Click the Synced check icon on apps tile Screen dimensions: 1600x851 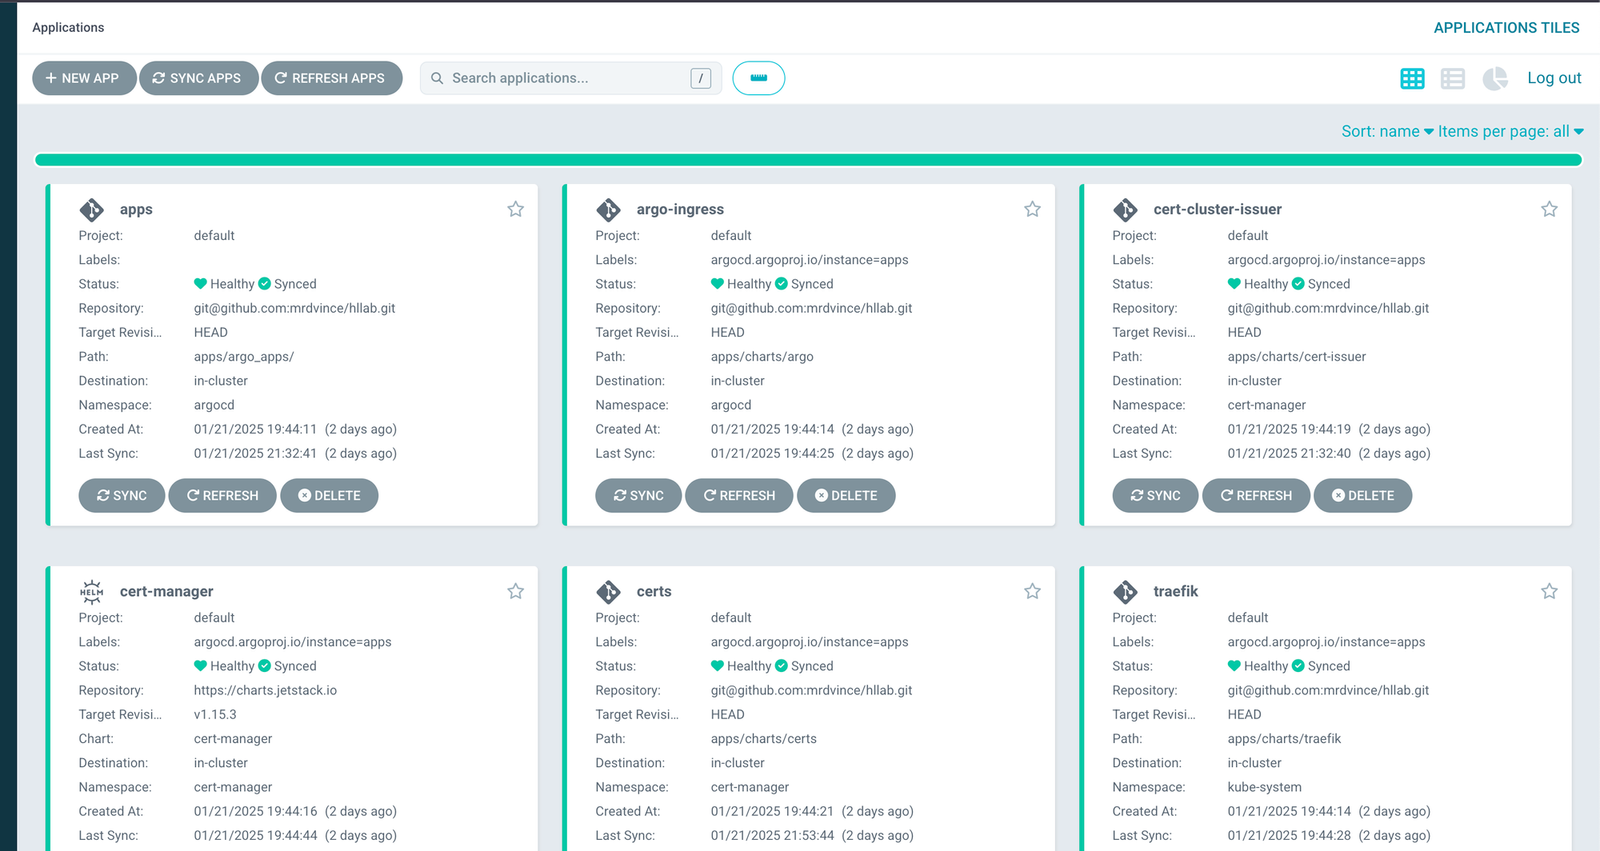click(265, 284)
